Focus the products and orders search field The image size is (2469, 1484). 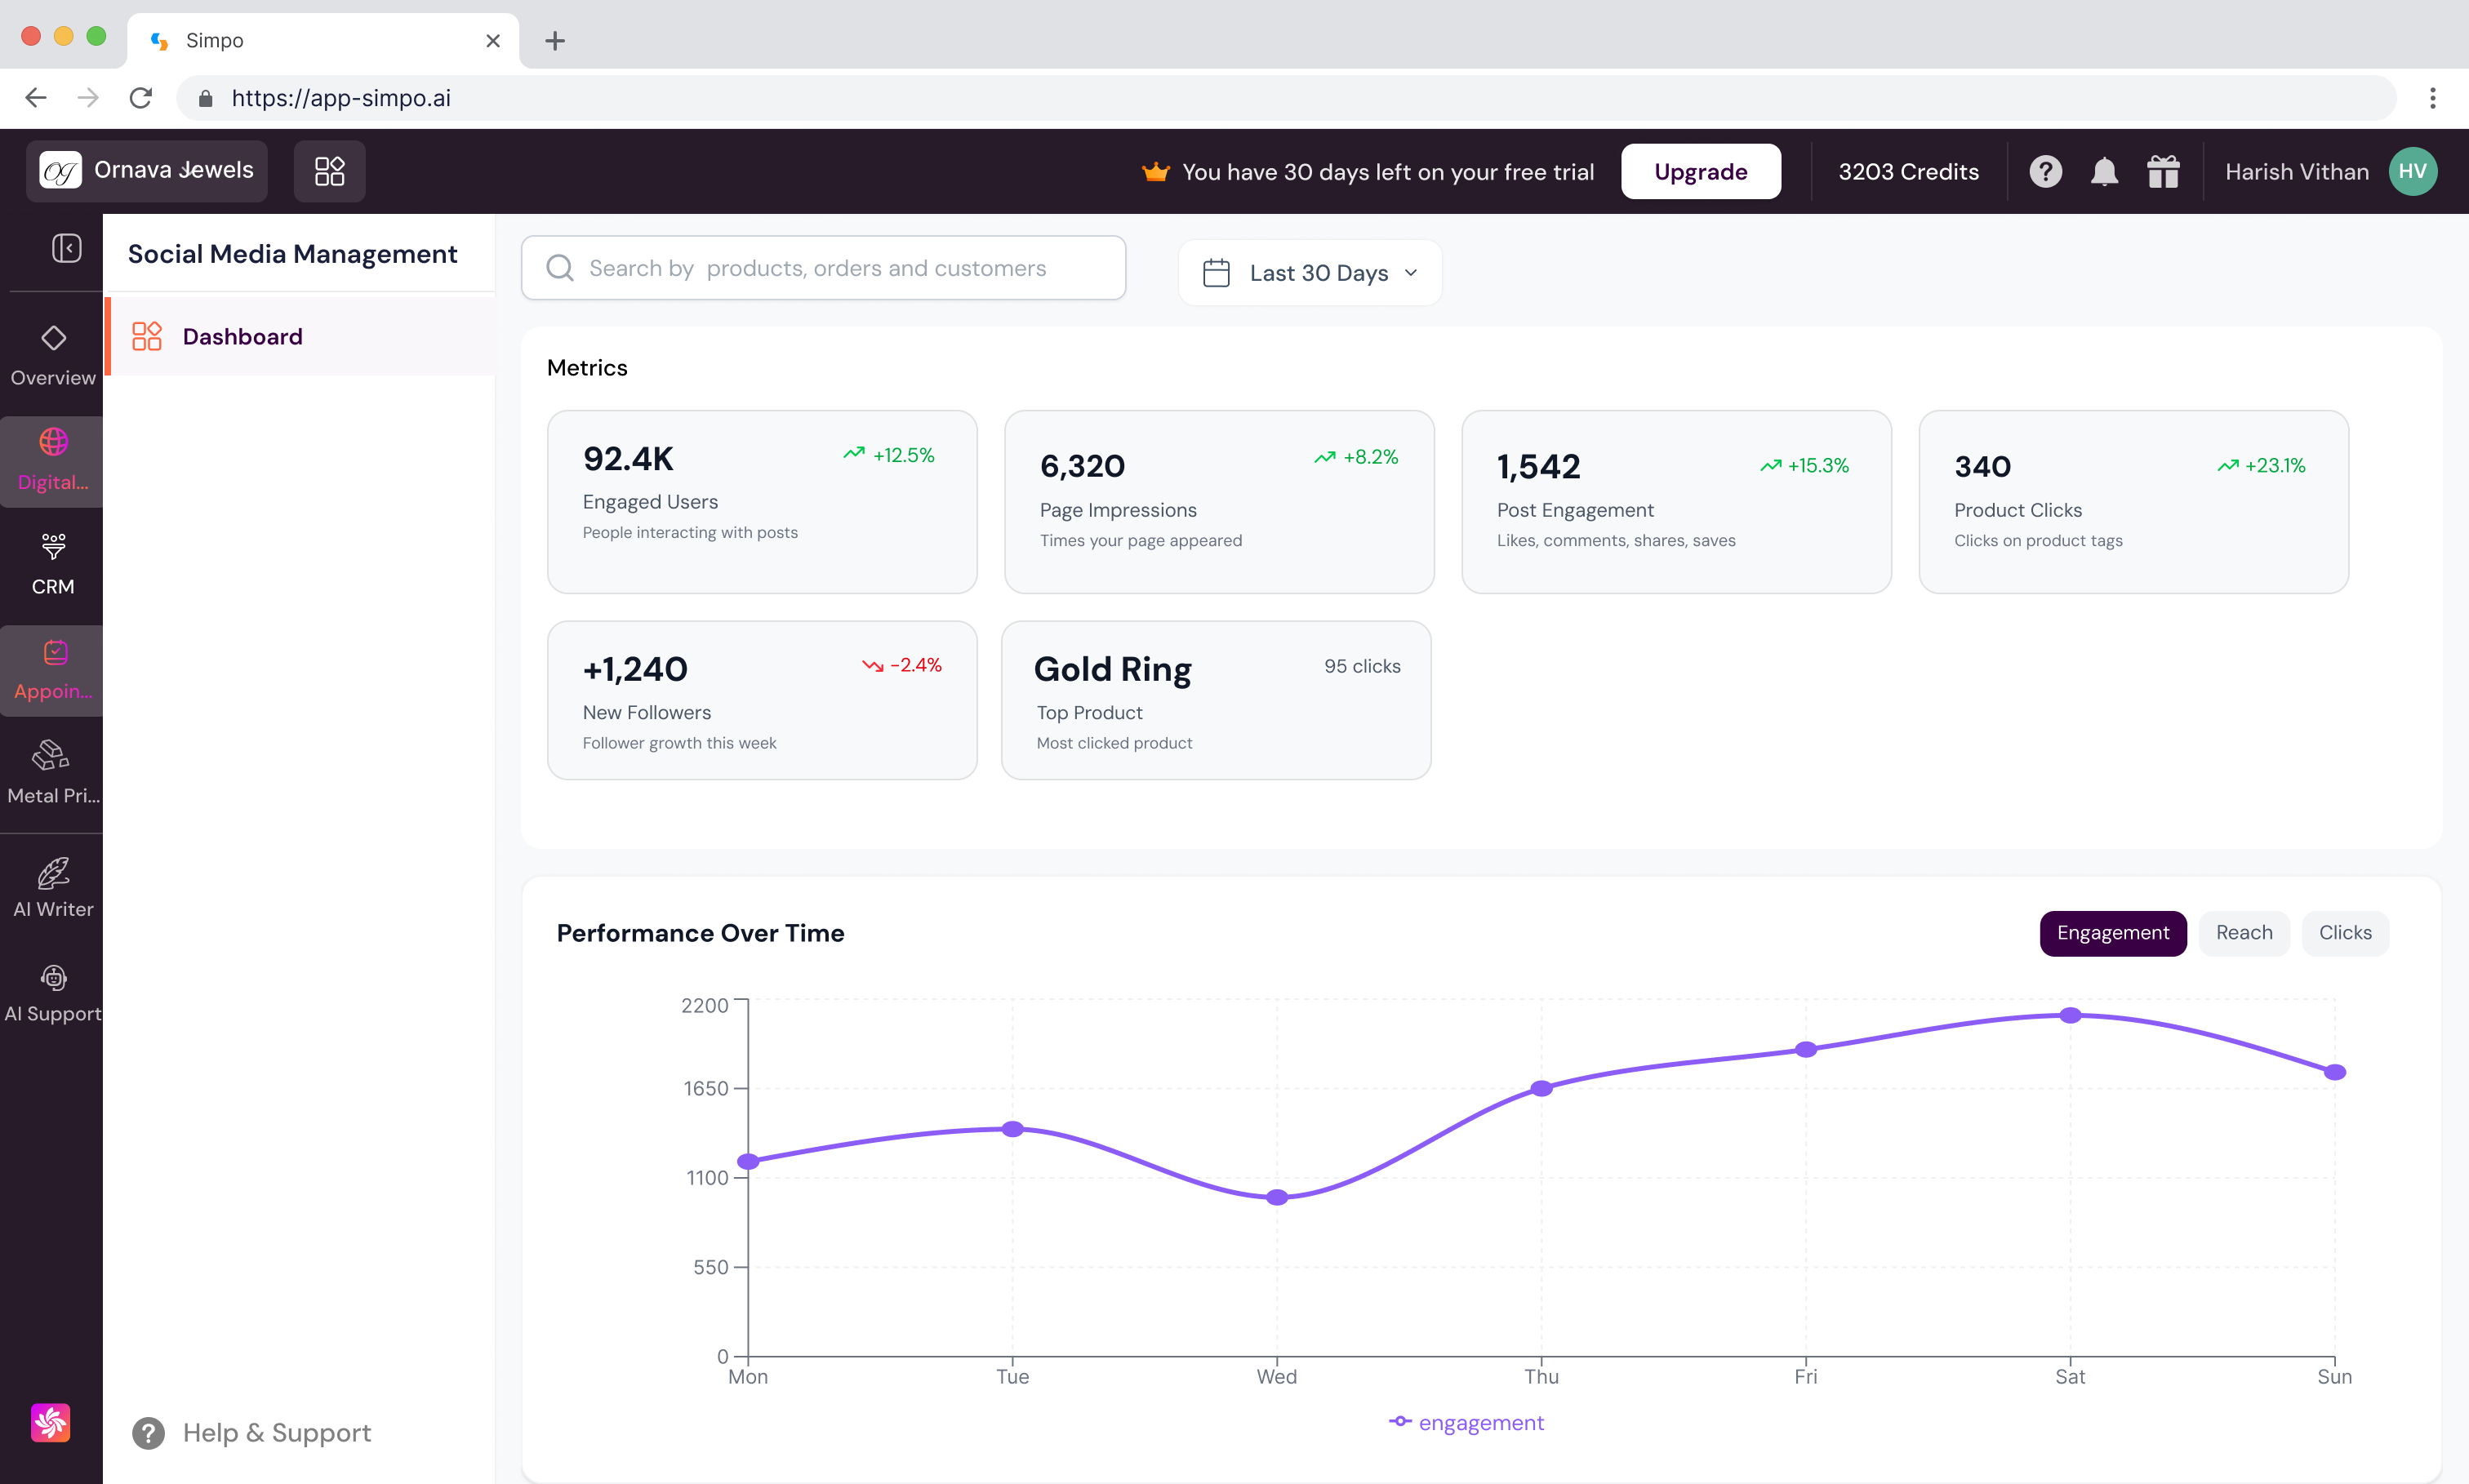coord(823,268)
